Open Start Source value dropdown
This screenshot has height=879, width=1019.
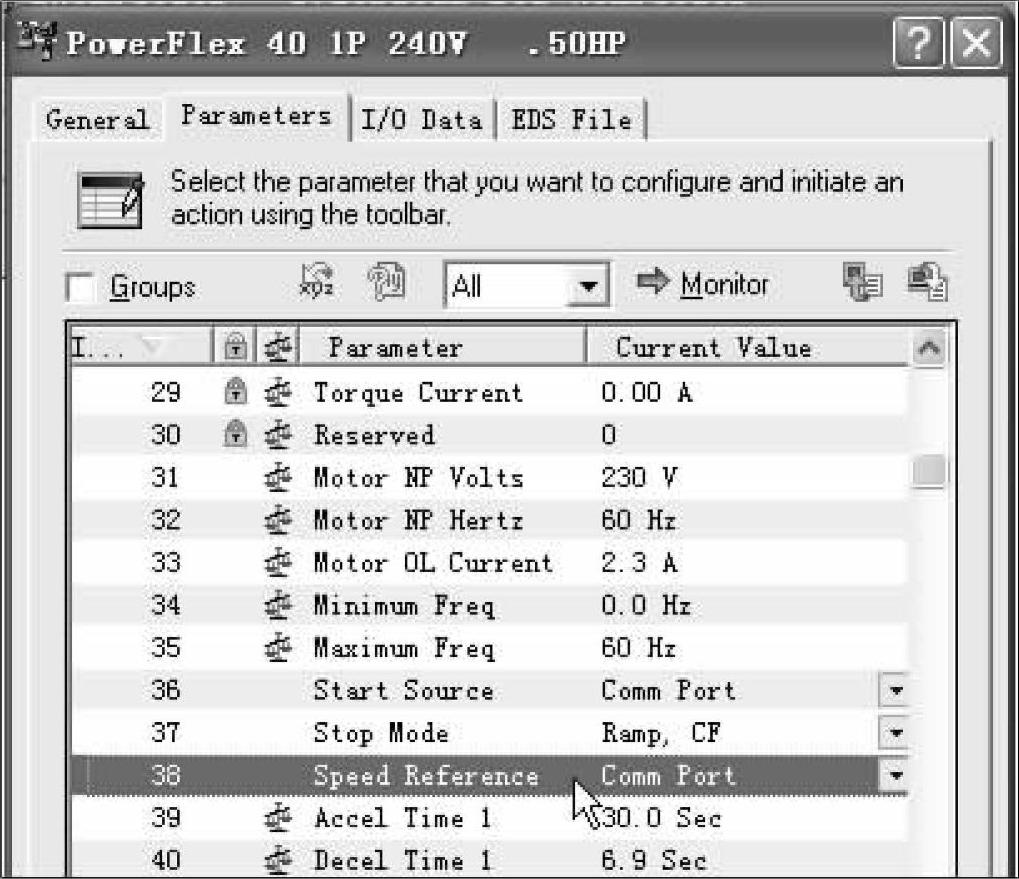895,690
